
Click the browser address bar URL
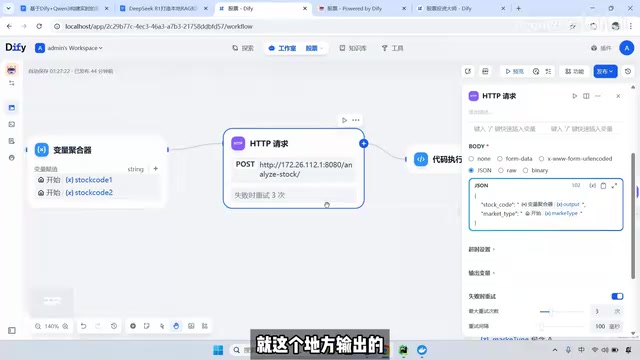point(159,26)
